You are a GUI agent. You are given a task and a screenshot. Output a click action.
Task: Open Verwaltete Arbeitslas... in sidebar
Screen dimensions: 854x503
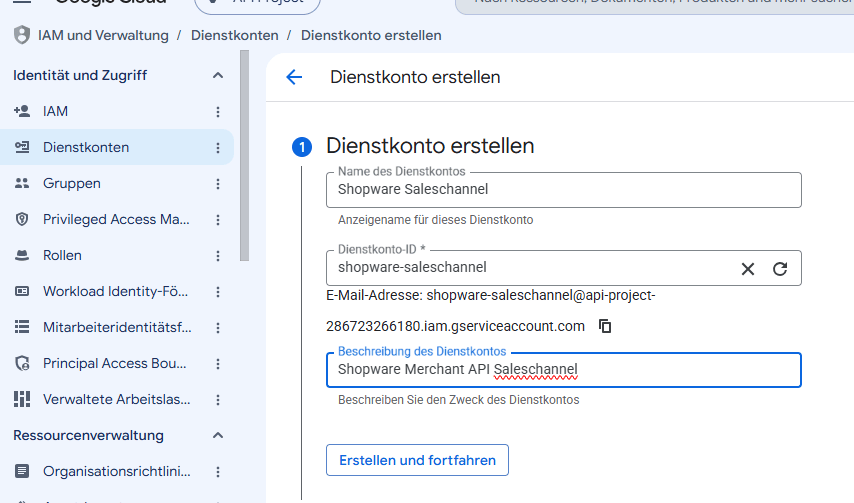(117, 399)
